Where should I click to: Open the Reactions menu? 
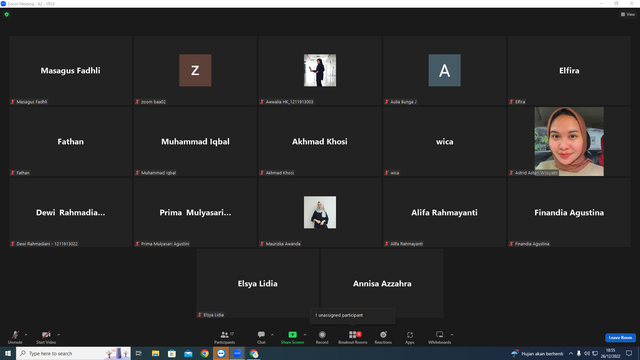point(383,337)
